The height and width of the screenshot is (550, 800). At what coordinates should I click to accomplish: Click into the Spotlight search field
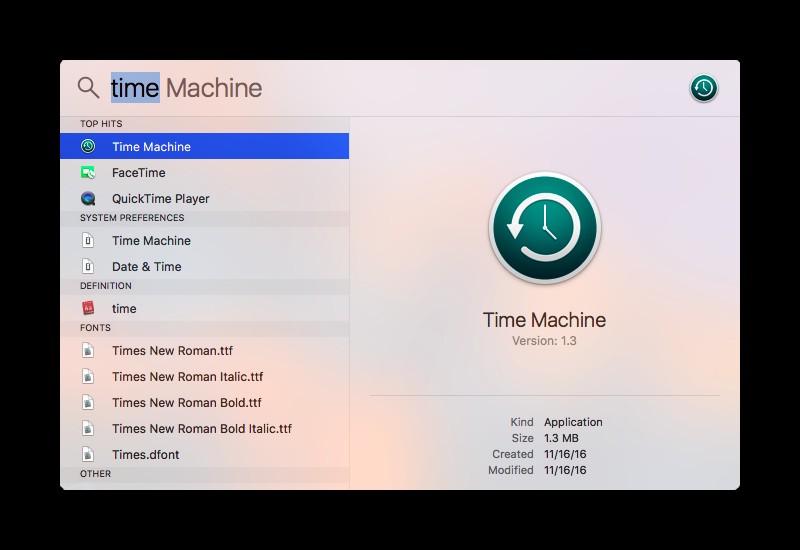pos(393,88)
